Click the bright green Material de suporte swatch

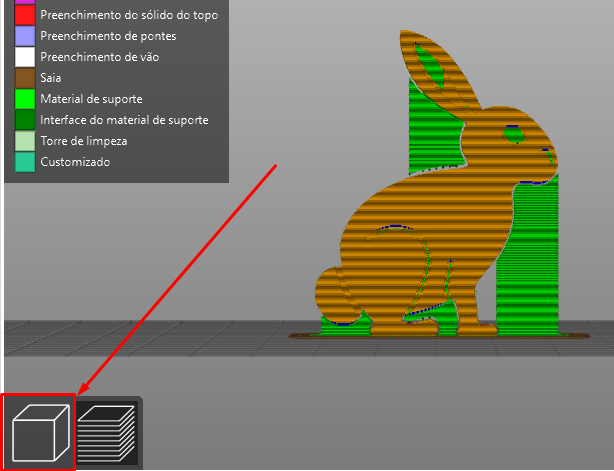click(x=25, y=99)
